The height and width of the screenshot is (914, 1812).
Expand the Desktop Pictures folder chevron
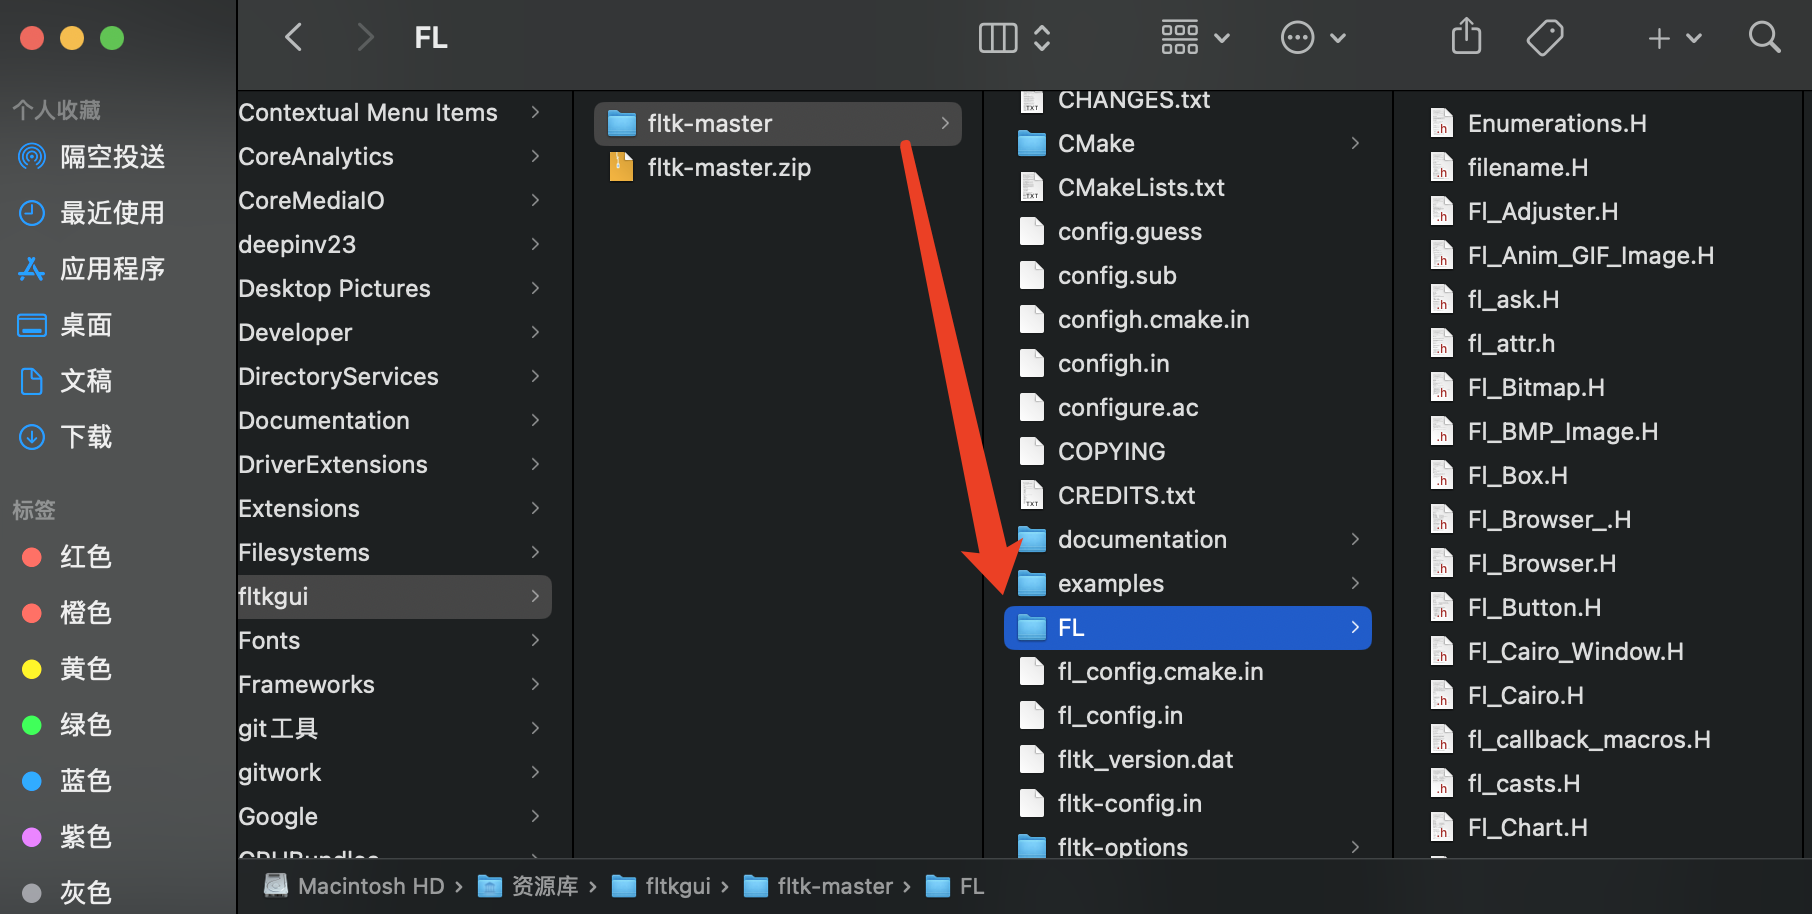point(536,288)
